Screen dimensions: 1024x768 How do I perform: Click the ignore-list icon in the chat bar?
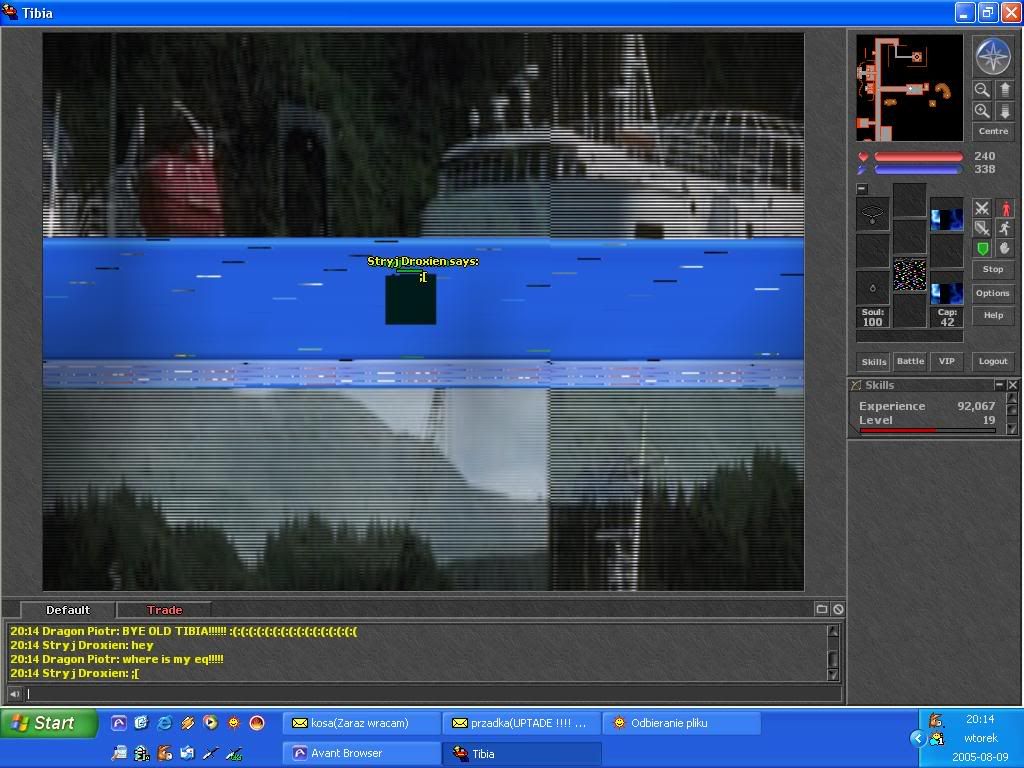click(838, 609)
